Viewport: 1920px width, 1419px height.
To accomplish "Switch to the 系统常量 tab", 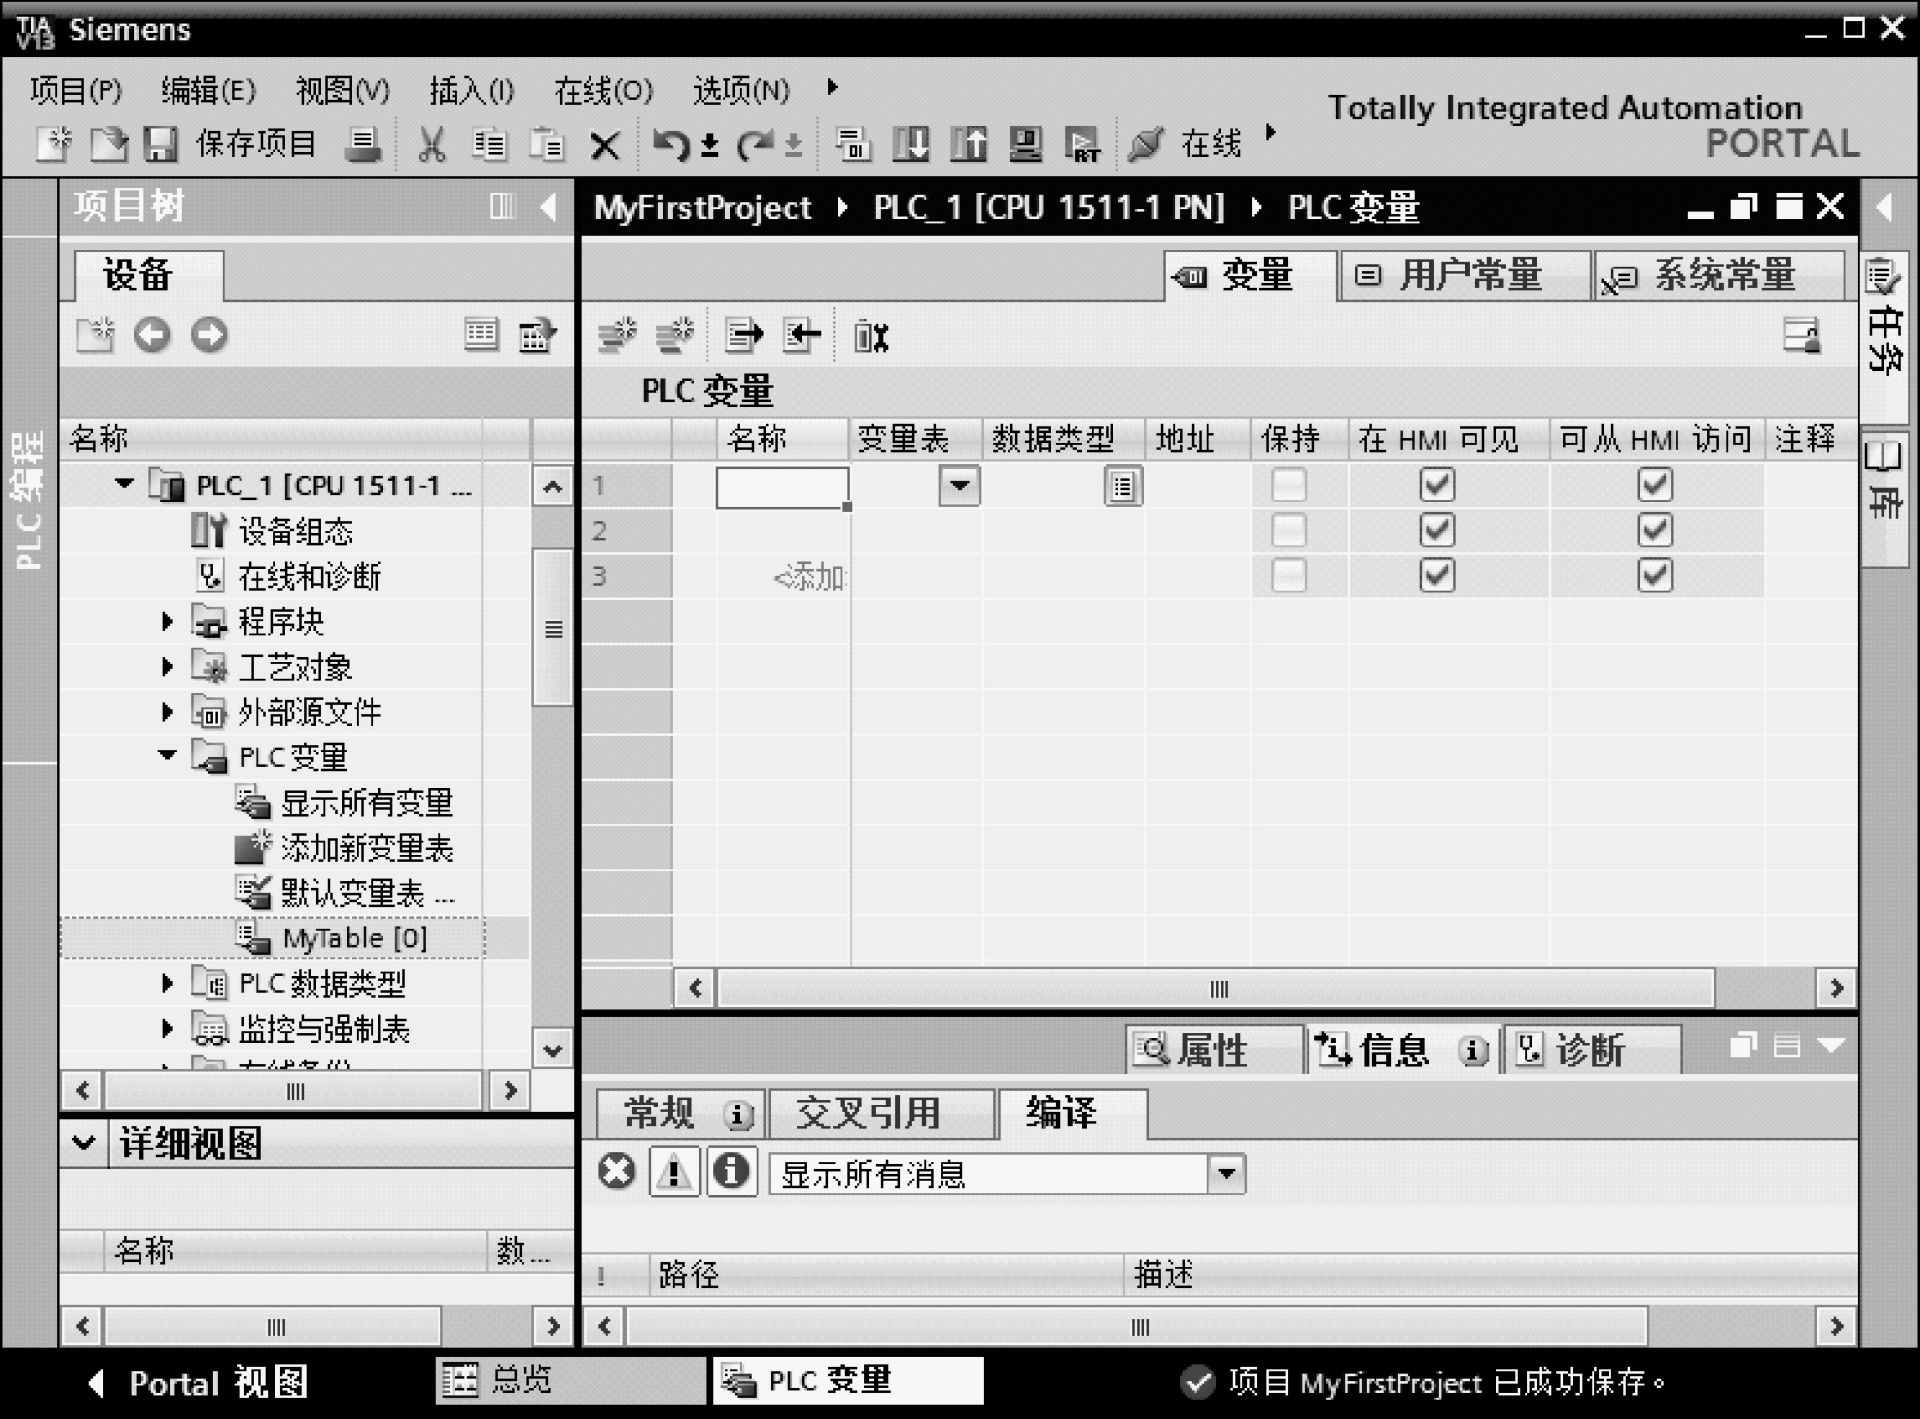I will [x=1719, y=275].
